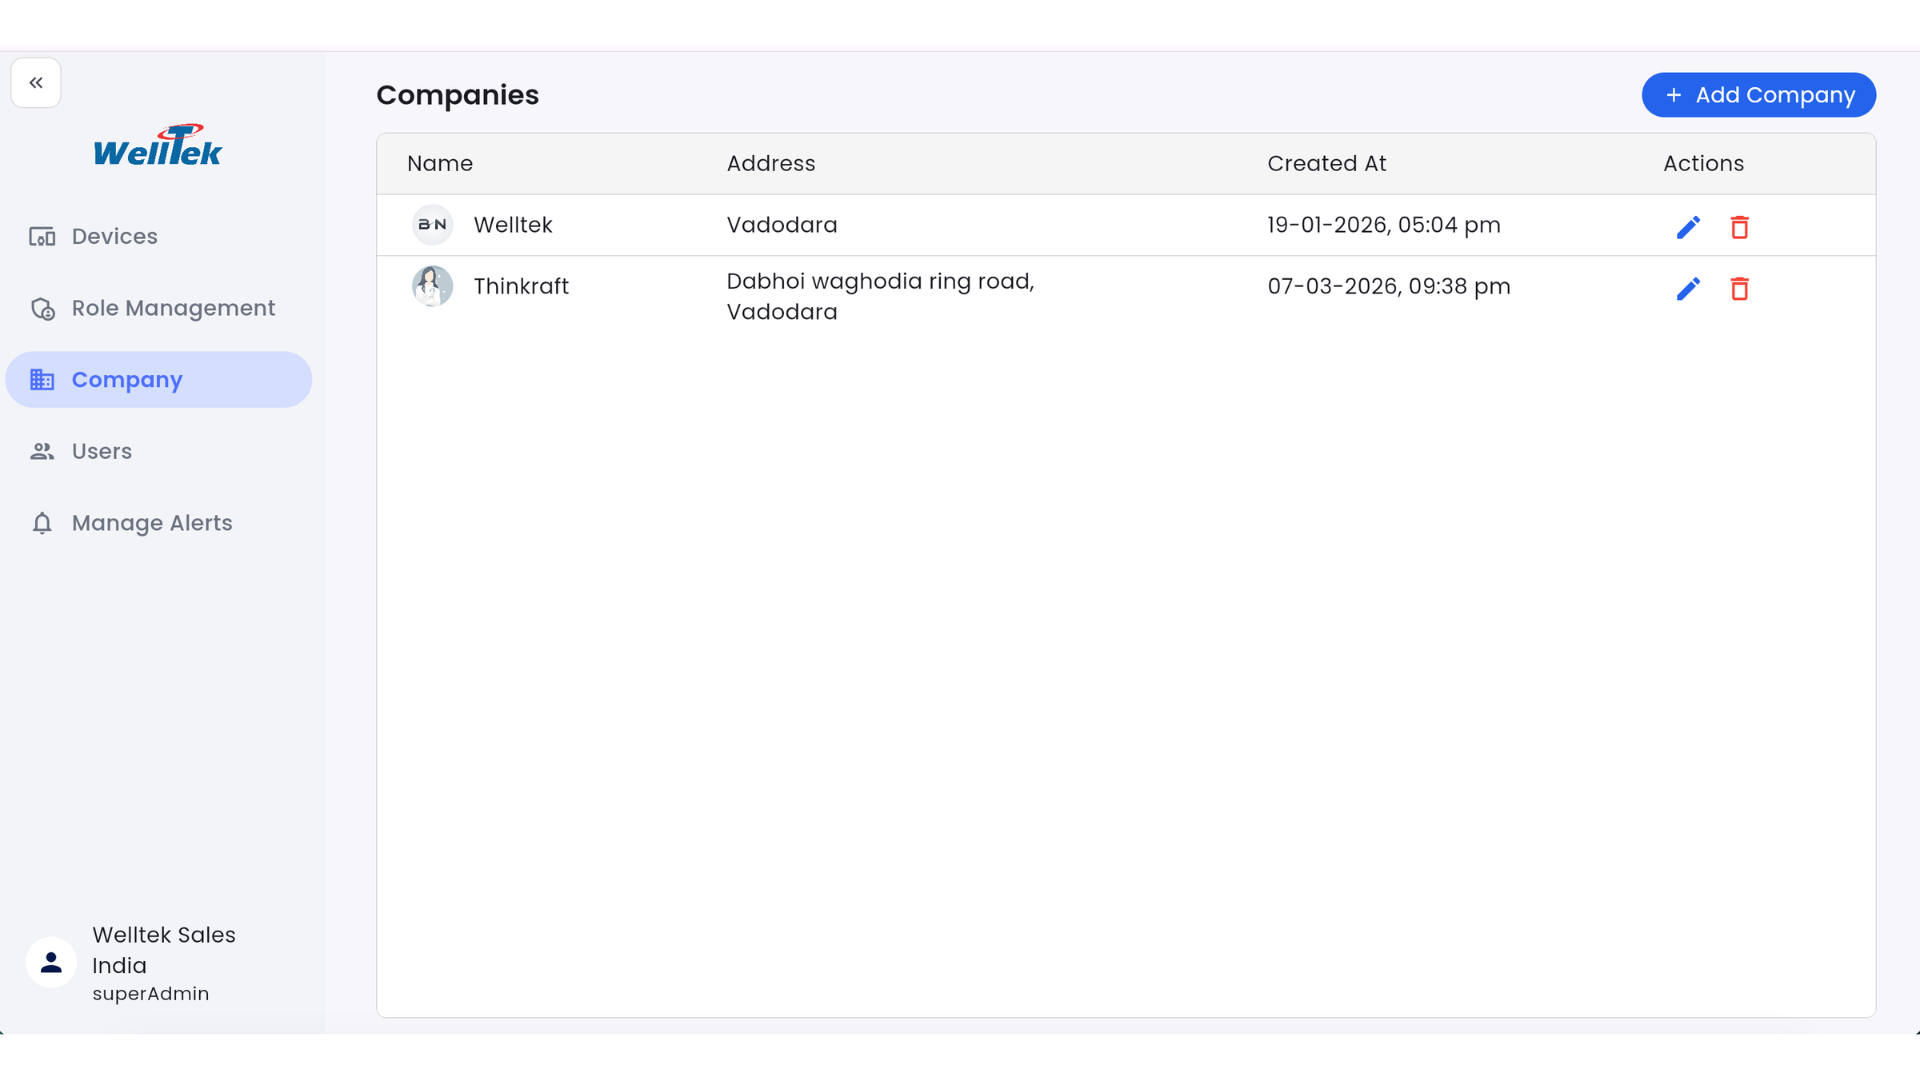Viewport: 1920px width, 1080px height.
Task: Go to Role Management page
Action: point(173,308)
